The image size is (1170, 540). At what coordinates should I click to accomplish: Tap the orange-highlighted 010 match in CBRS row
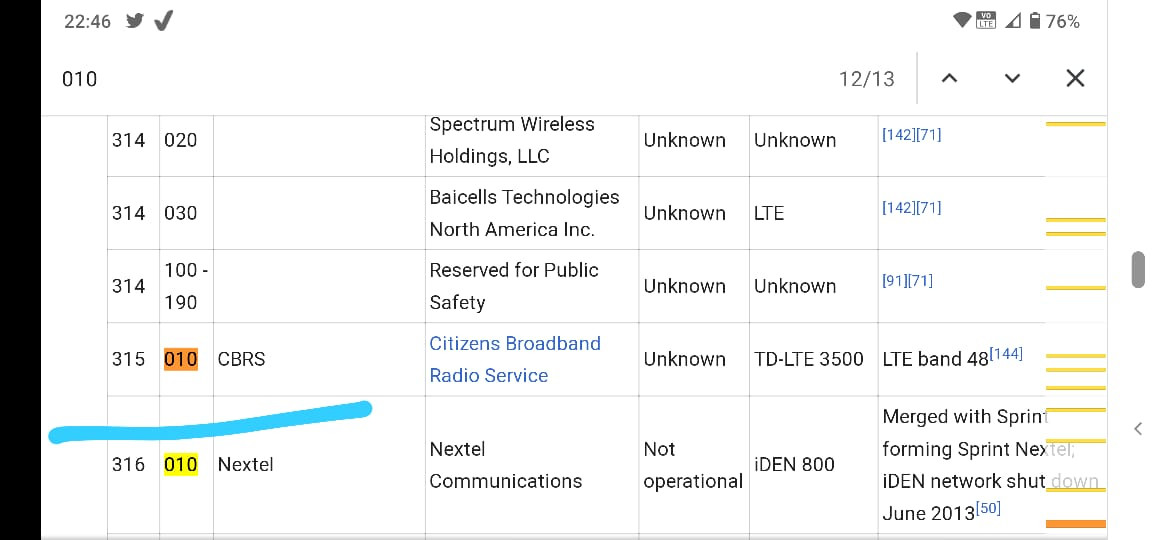[x=181, y=359]
